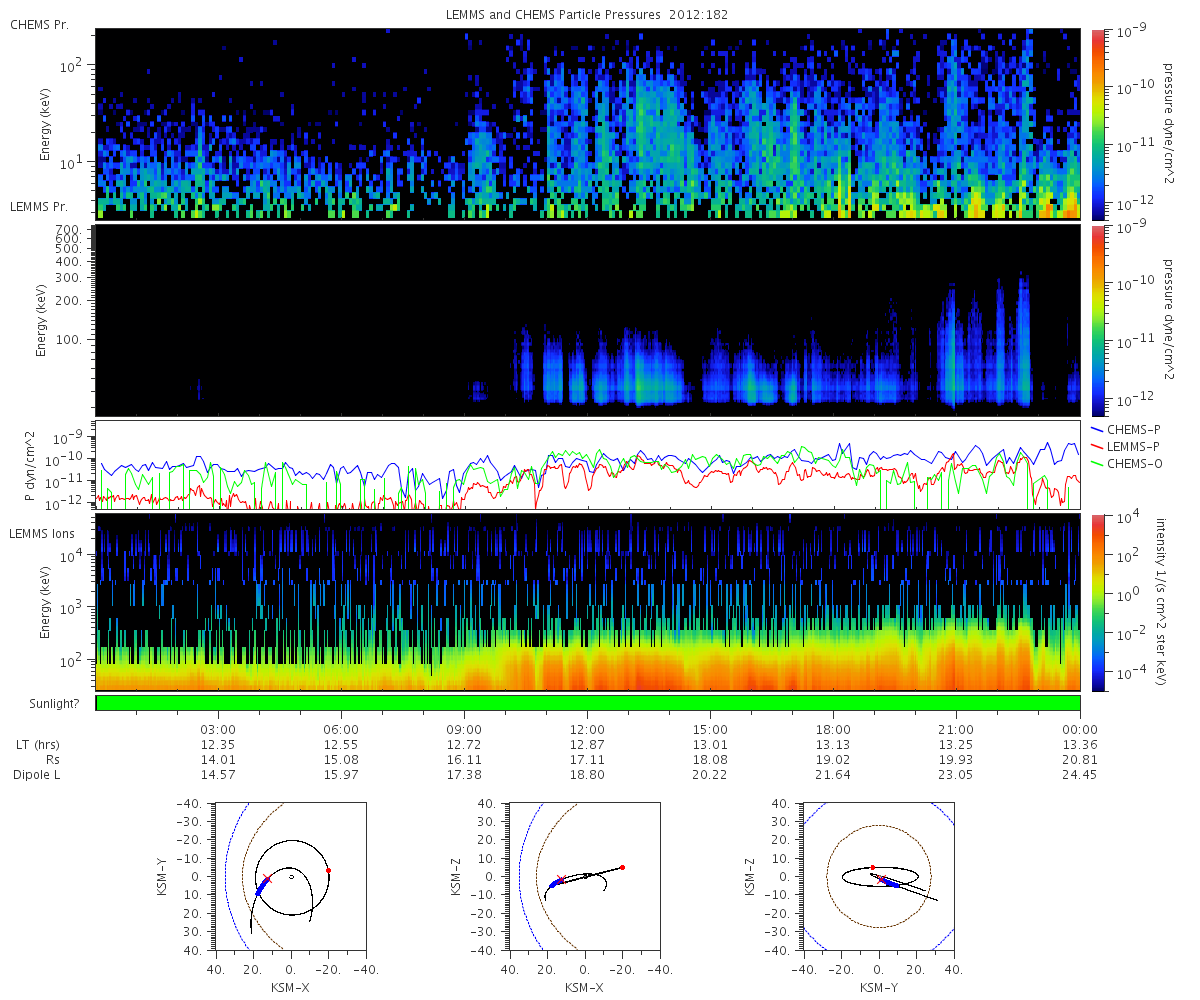Click the LEMMS Ions intensity color bar
The image size is (1200, 1000).
tap(1099, 602)
